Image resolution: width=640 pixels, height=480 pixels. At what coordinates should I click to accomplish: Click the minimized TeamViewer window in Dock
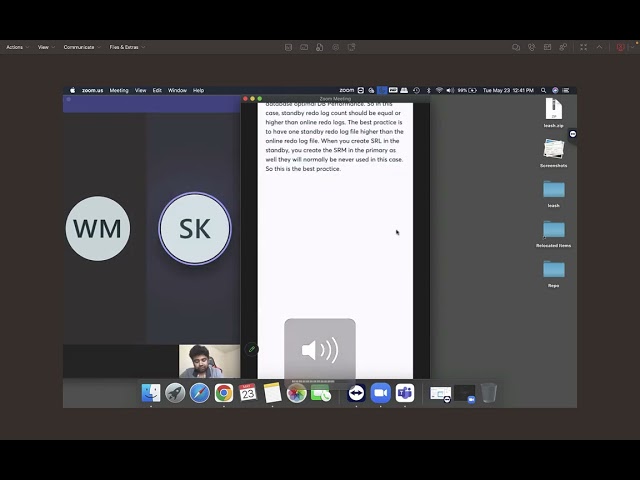tap(440, 394)
